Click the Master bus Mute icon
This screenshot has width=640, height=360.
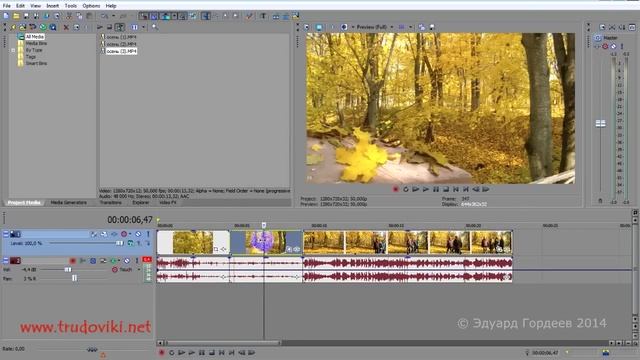click(613, 47)
